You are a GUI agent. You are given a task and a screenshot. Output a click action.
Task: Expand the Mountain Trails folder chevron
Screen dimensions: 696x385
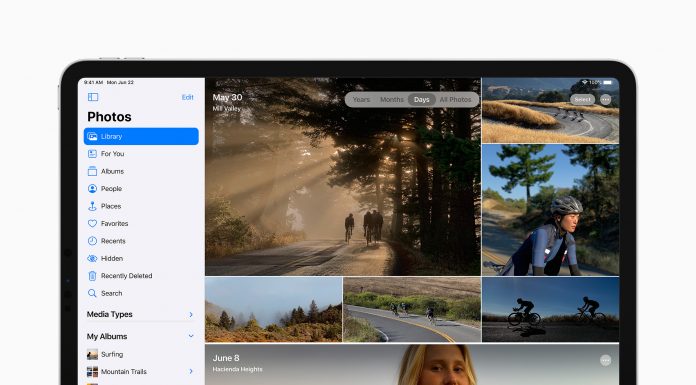point(191,371)
